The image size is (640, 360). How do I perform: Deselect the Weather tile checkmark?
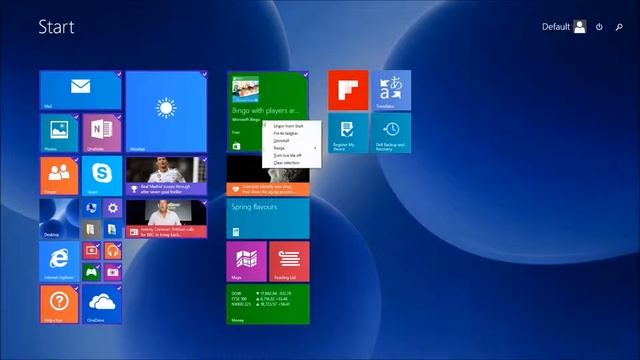(x=204, y=74)
